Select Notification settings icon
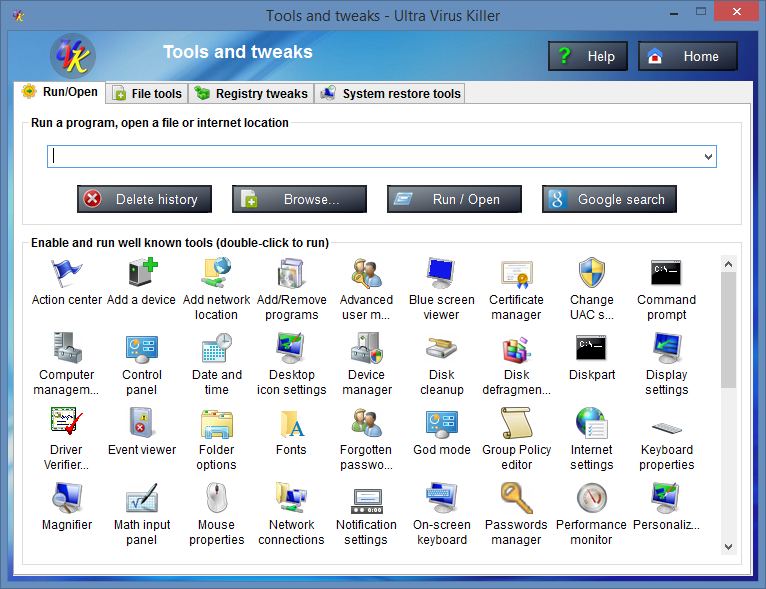Image resolution: width=766 pixels, height=589 pixels. coord(366,500)
